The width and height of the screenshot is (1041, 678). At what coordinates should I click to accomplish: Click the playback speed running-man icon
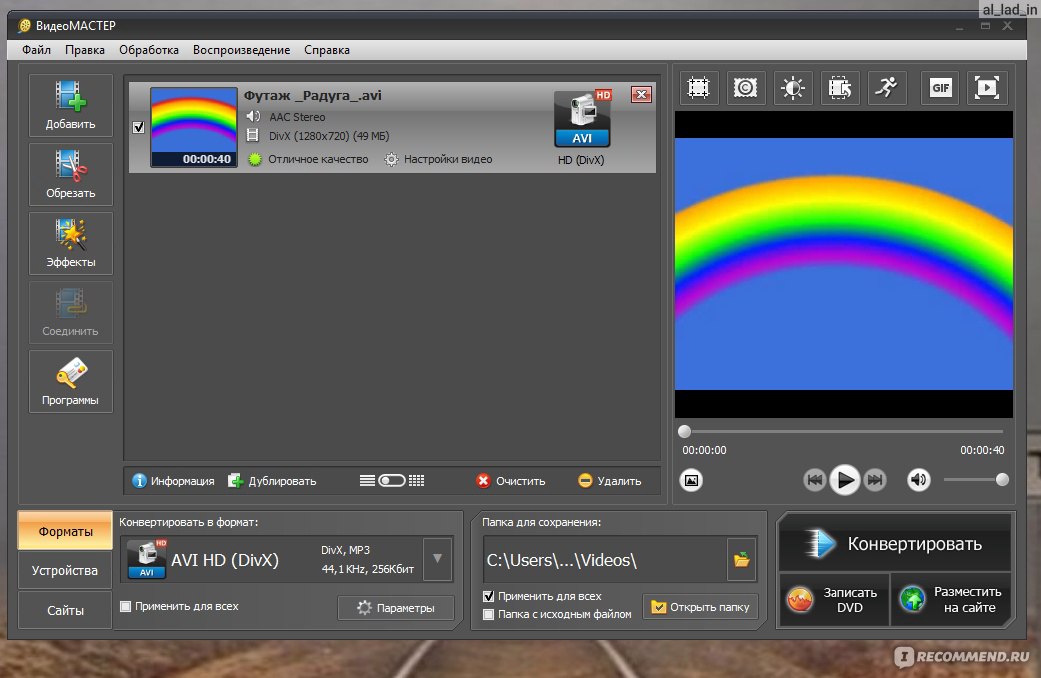(886, 88)
